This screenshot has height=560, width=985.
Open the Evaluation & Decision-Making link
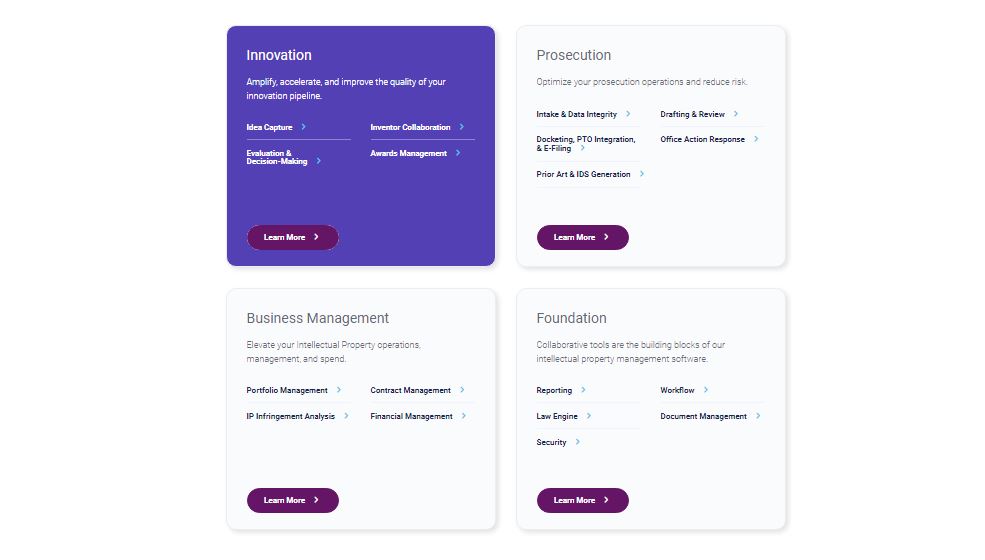pos(277,157)
